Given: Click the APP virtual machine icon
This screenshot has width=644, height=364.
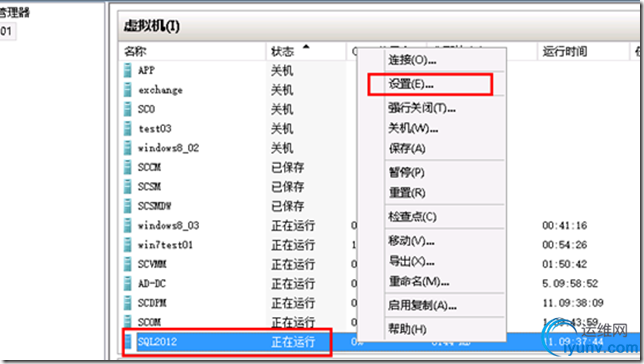Looking at the screenshot, I should pos(128,70).
